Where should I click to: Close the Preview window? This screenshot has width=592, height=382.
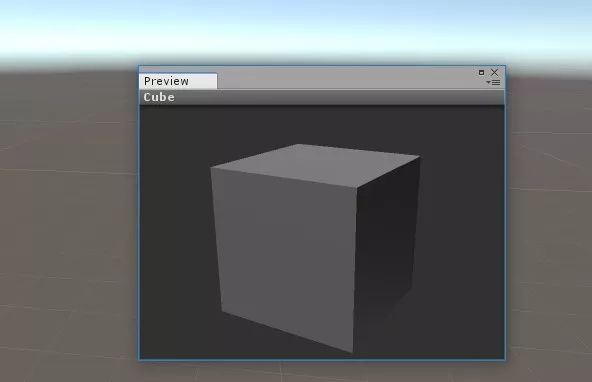[x=495, y=72]
